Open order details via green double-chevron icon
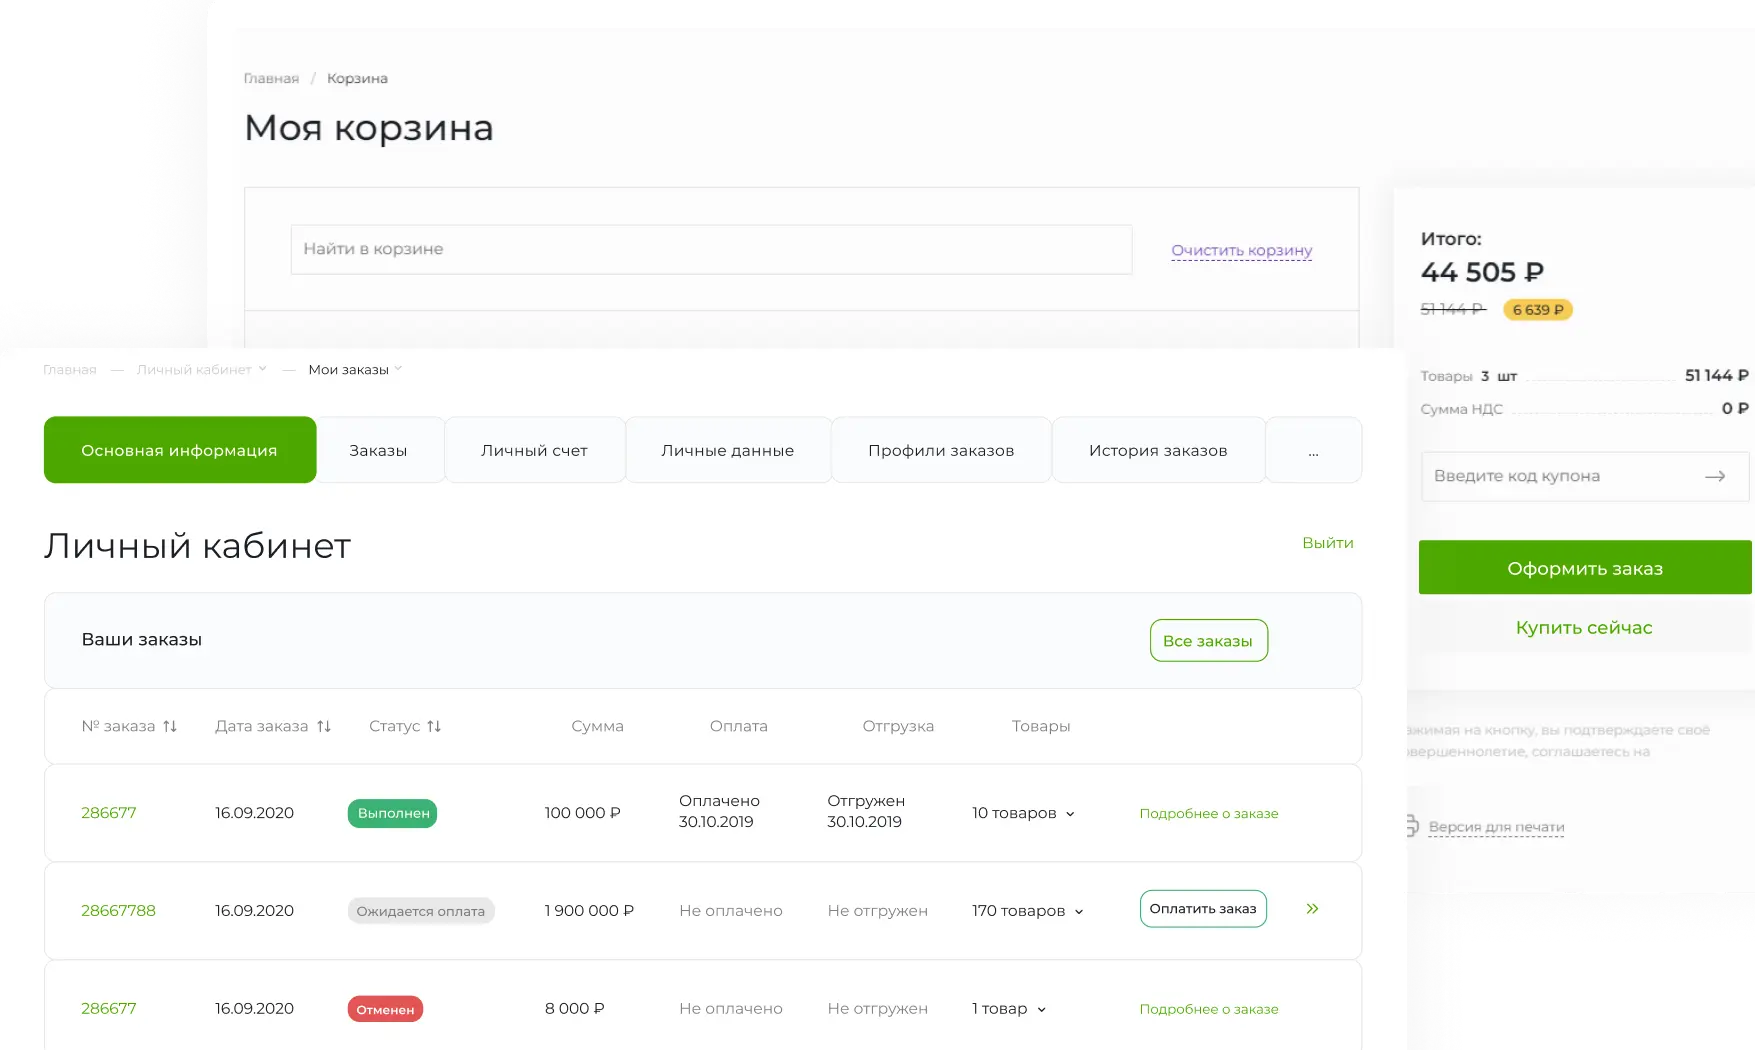Image resolution: width=1755 pixels, height=1050 pixels. [x=1312, y=909]
